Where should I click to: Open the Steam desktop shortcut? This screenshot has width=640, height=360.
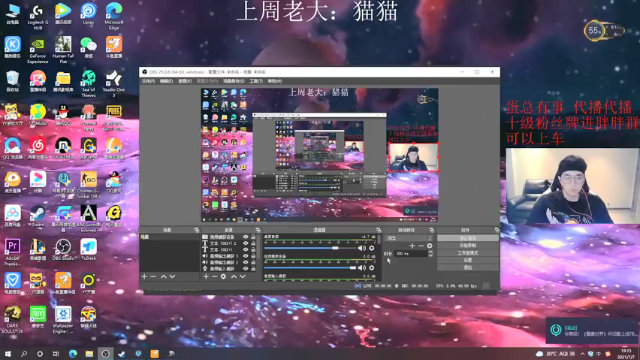pyautogui.click(x=38, y=216)
